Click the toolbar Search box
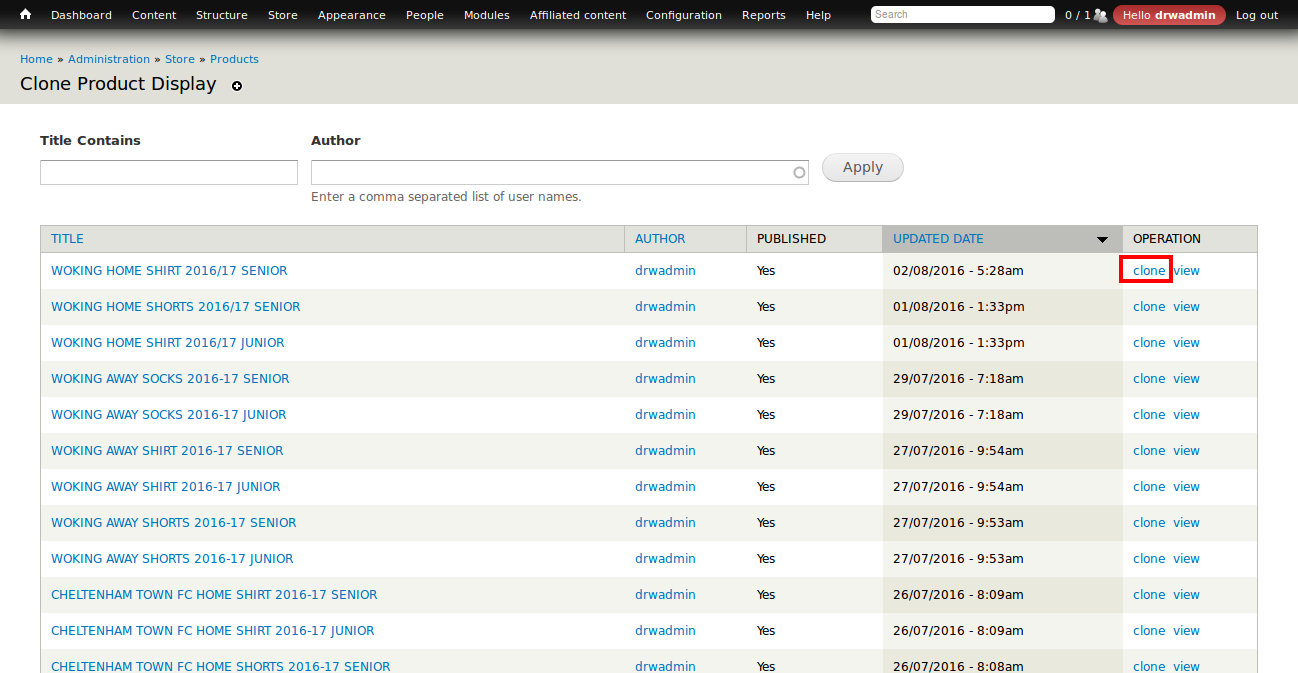Viewport: 1298px width, 673px height. coord(960,14)
